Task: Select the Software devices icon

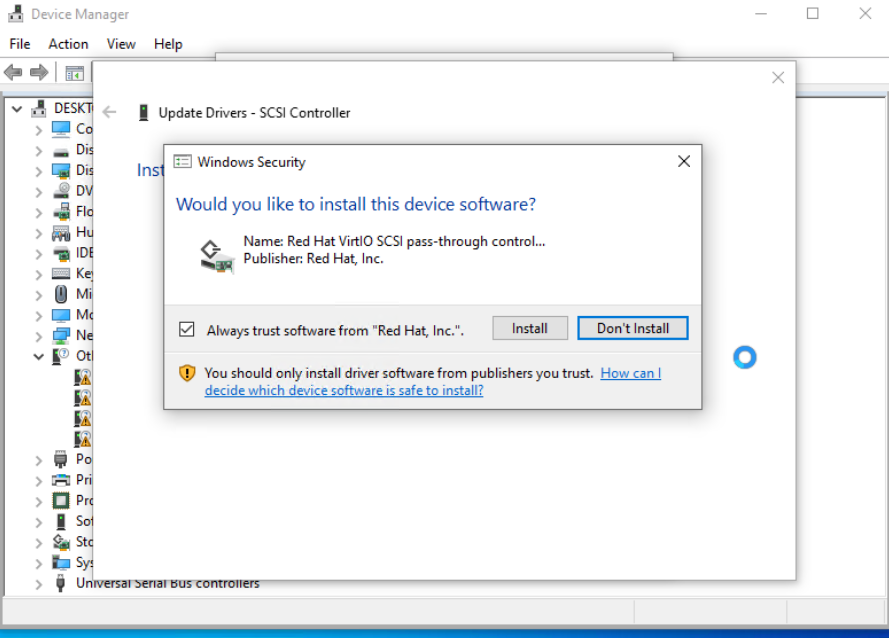Action: pos(61,521)
